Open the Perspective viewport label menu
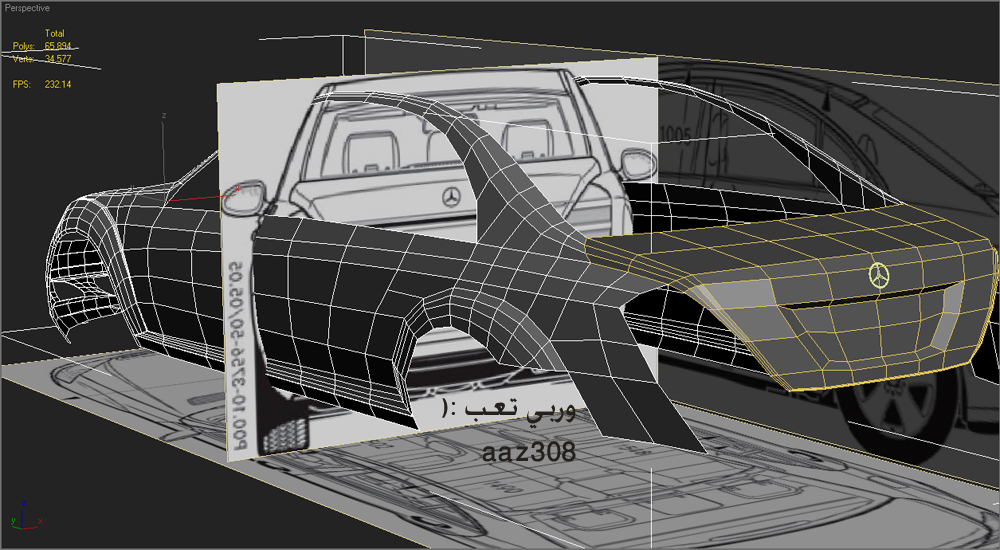 coord(27,8)
